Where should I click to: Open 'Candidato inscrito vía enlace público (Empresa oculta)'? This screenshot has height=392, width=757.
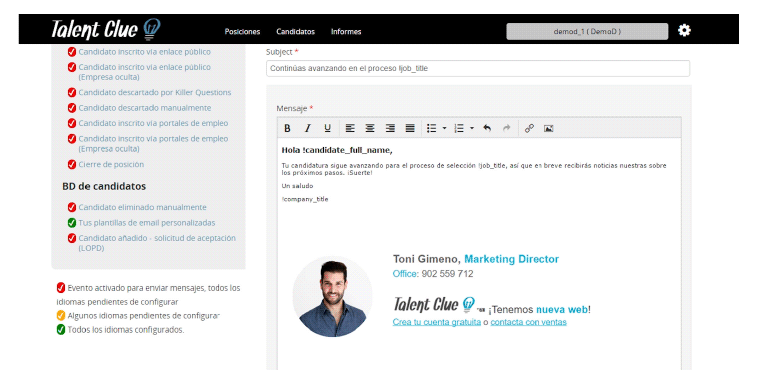[x=144, y=72]
